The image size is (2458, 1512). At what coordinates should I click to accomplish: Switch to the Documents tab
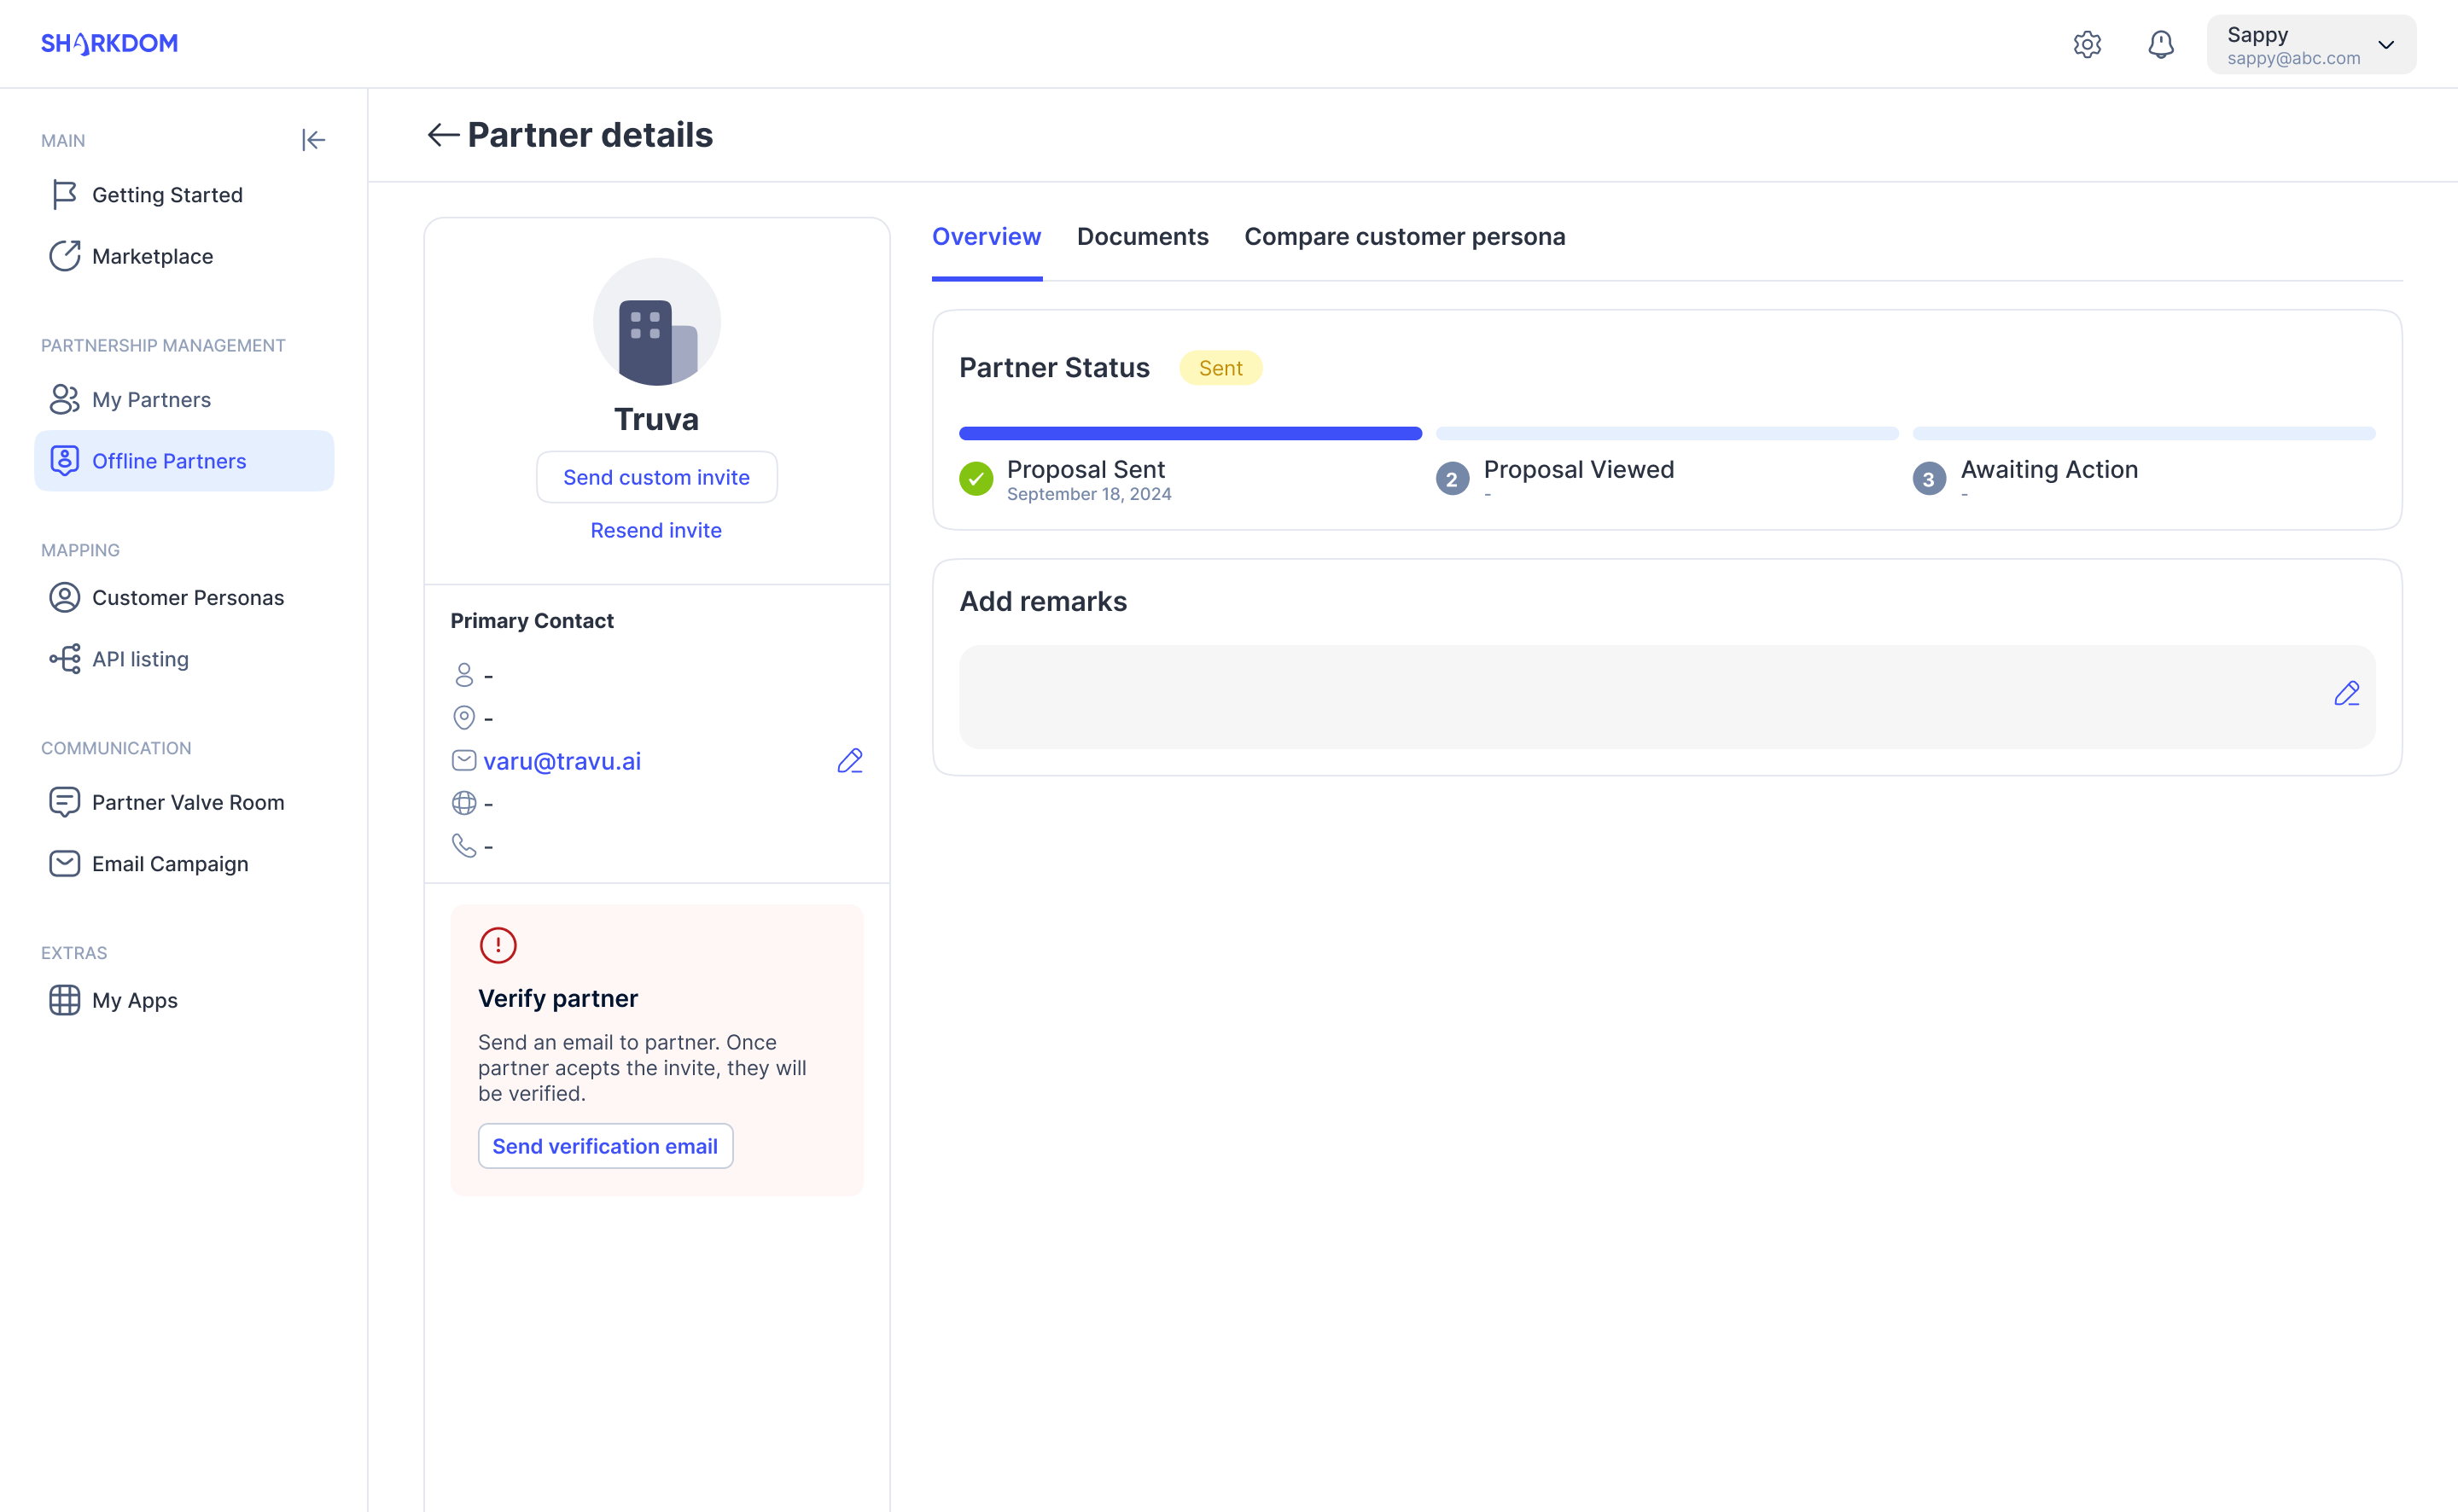pos(1142,237)
